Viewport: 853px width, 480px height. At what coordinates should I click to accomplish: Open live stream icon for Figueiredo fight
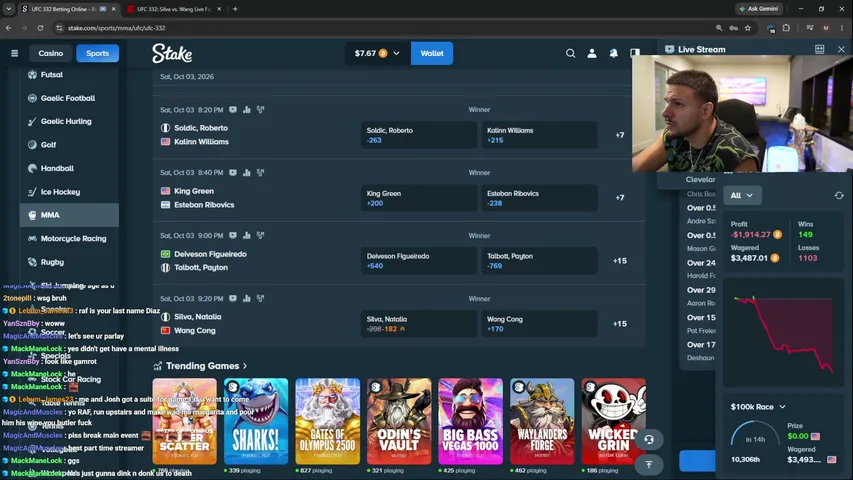(x=233, y=236)
